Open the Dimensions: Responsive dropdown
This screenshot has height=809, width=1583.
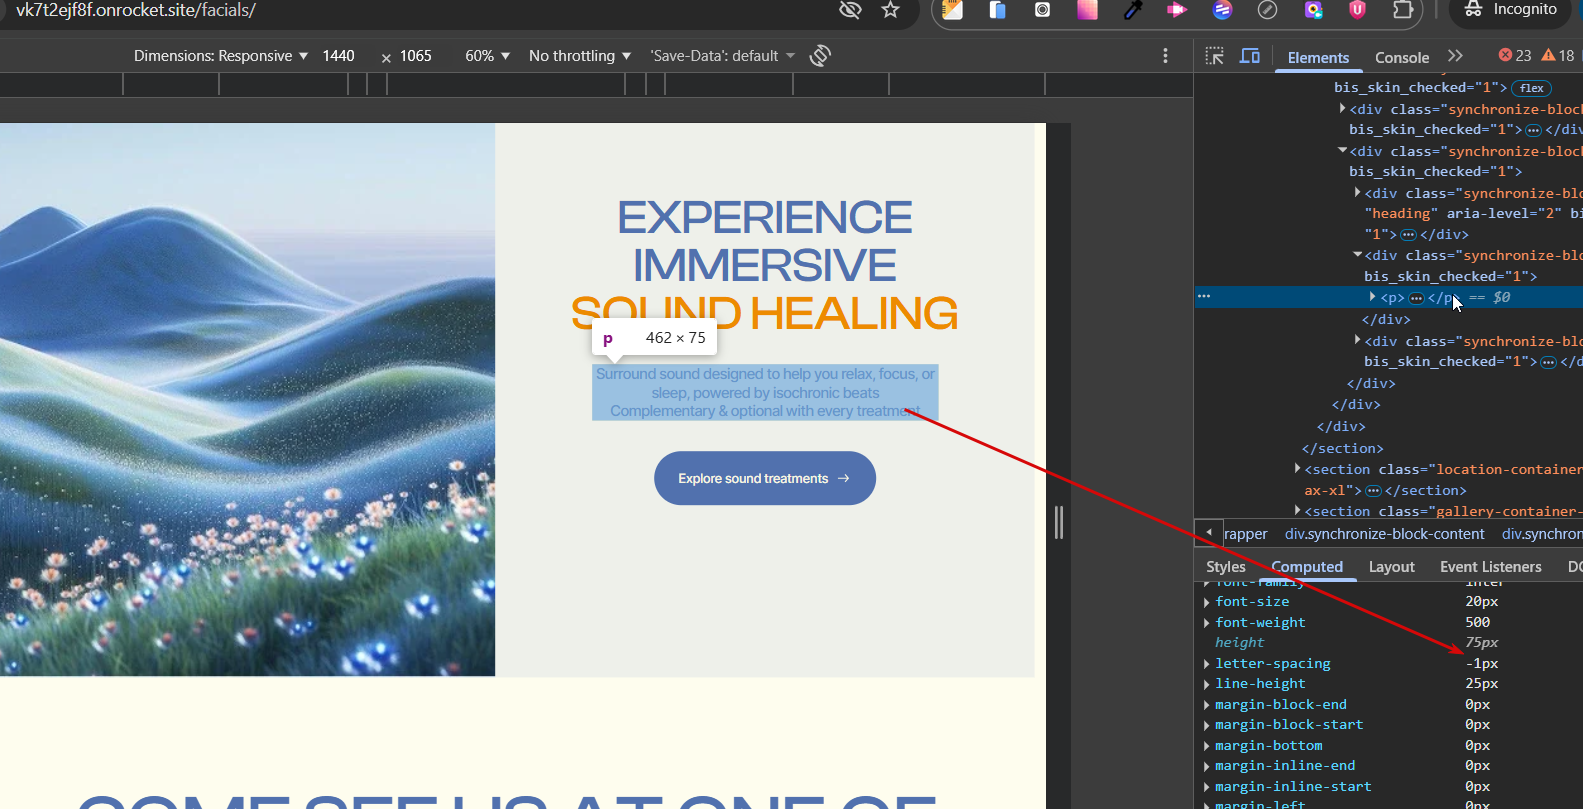tap(220, 56)
